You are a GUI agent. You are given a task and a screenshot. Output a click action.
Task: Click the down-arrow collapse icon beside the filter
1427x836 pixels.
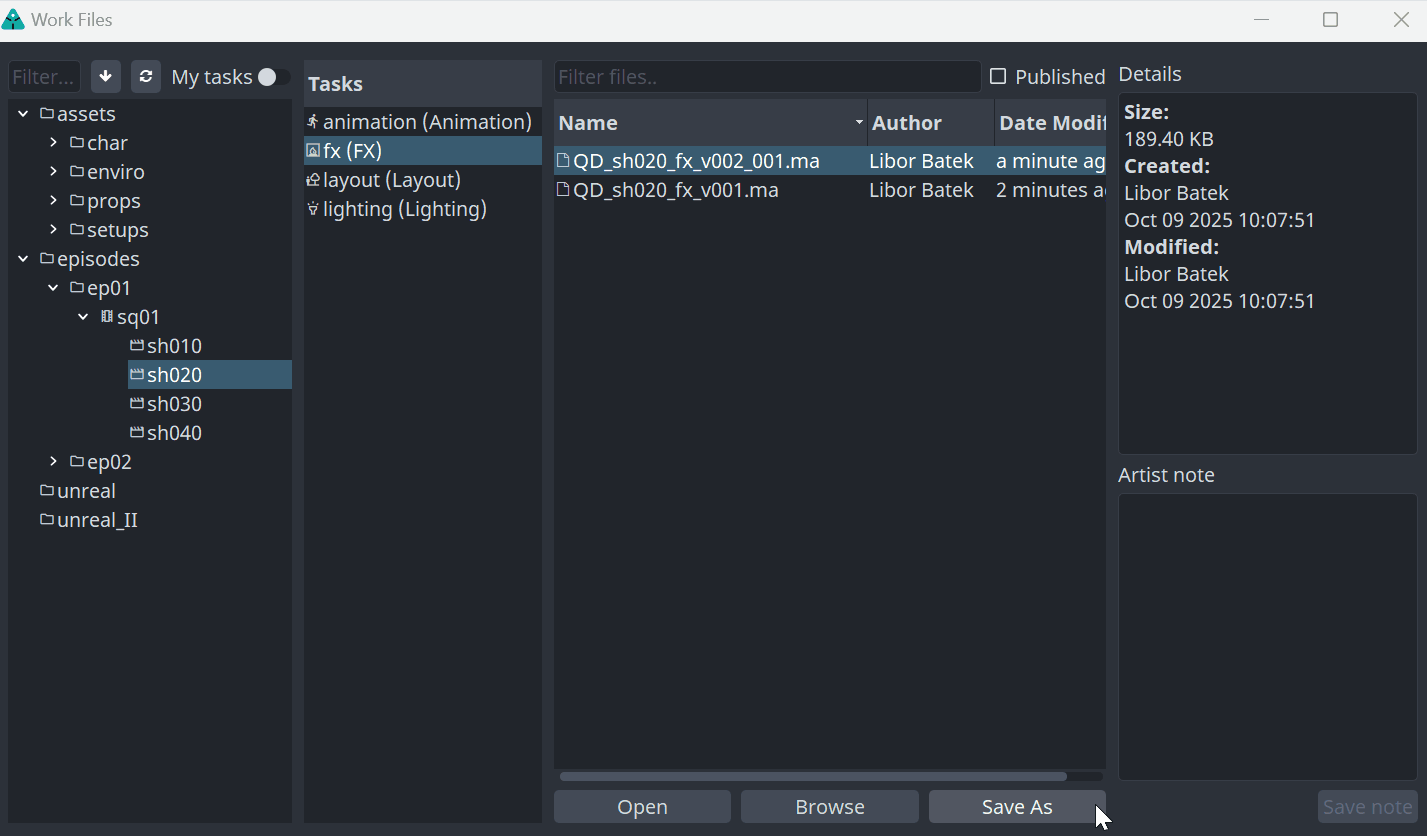tap(106, 77)
